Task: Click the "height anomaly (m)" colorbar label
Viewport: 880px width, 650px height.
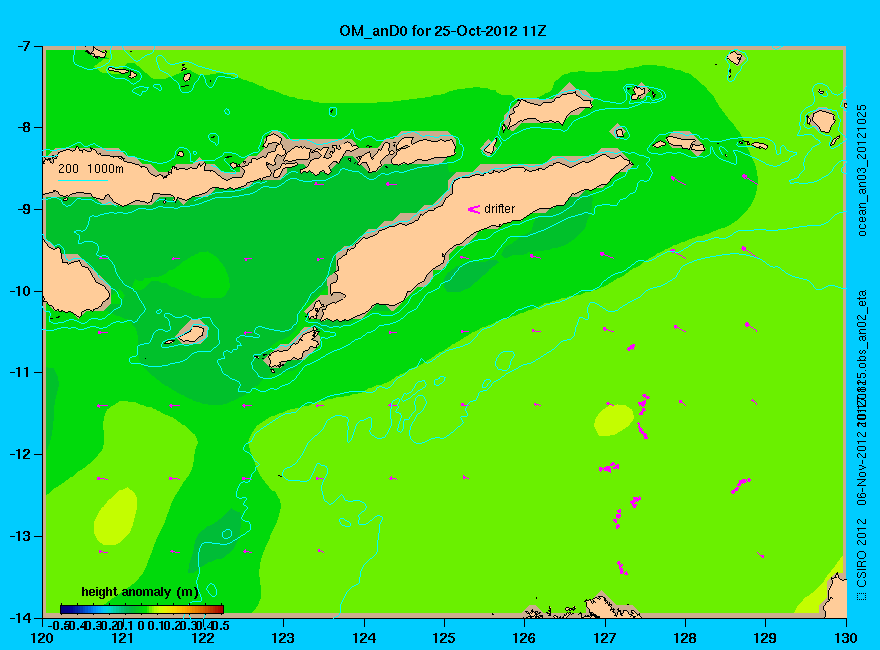Action: (140, 592)
